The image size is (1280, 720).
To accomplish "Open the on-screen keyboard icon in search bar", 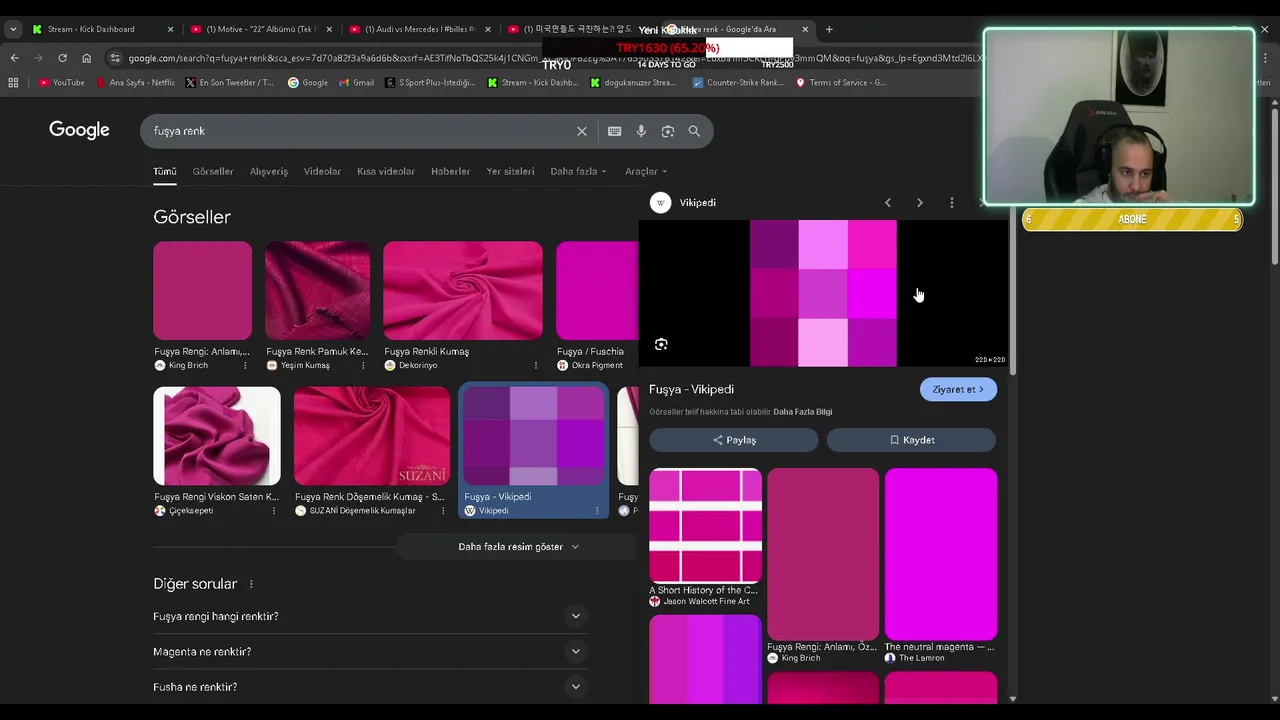I will (x=614, y=131).
